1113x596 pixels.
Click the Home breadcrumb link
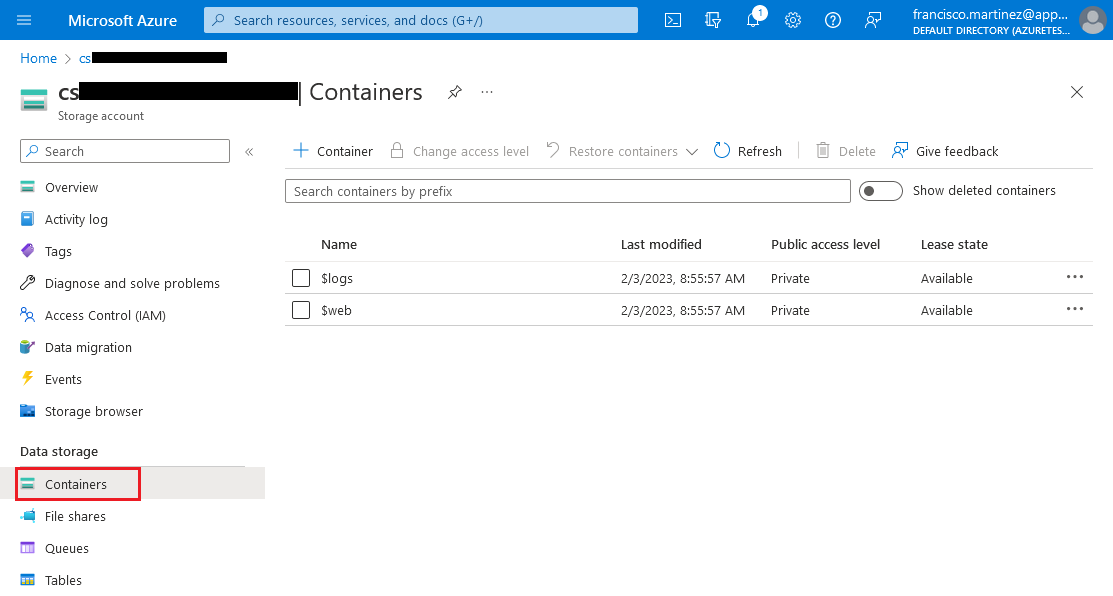pyautogui.click(x=38, y=59)
